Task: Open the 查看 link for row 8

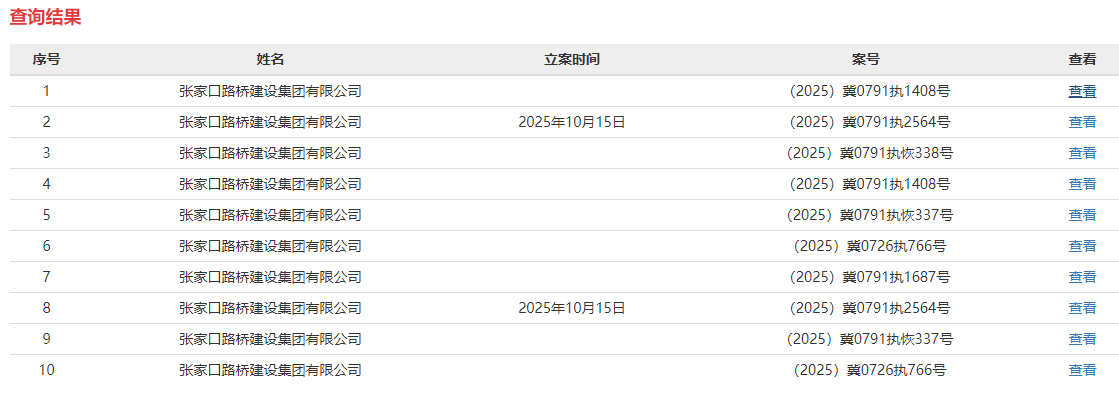Action: click(1082, 308)
